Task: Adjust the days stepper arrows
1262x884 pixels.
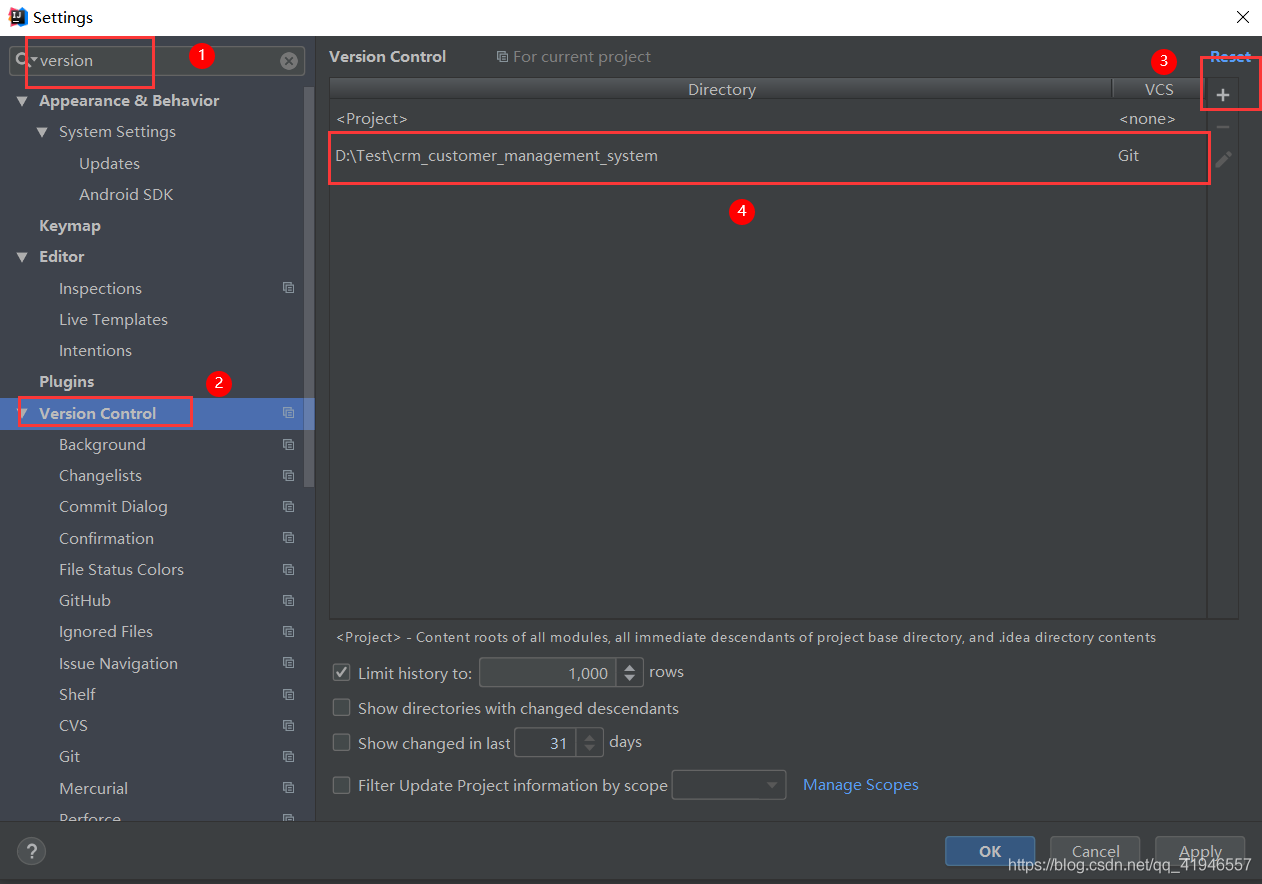Action: (590, 743)
